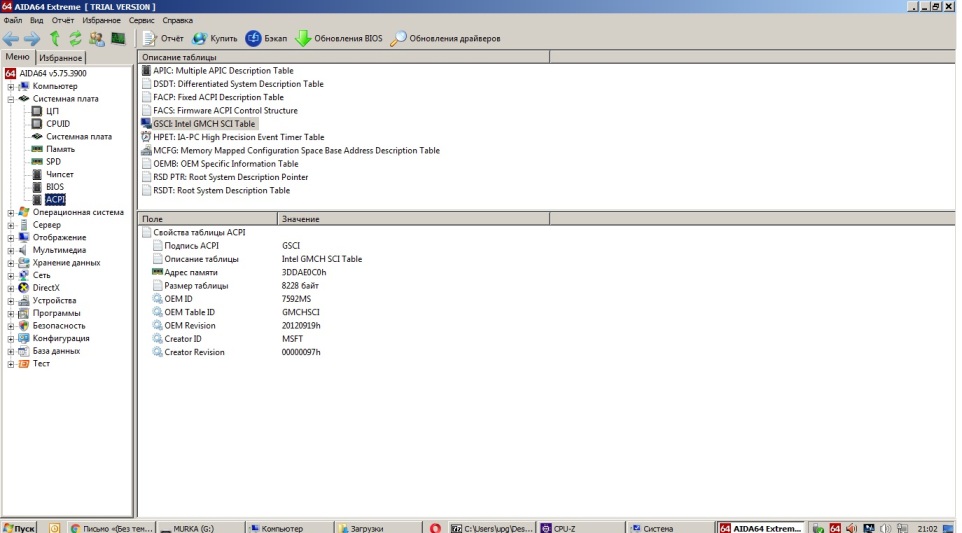
Task: Select RSDT: Root System Description Table
Action: click(221, 191)
